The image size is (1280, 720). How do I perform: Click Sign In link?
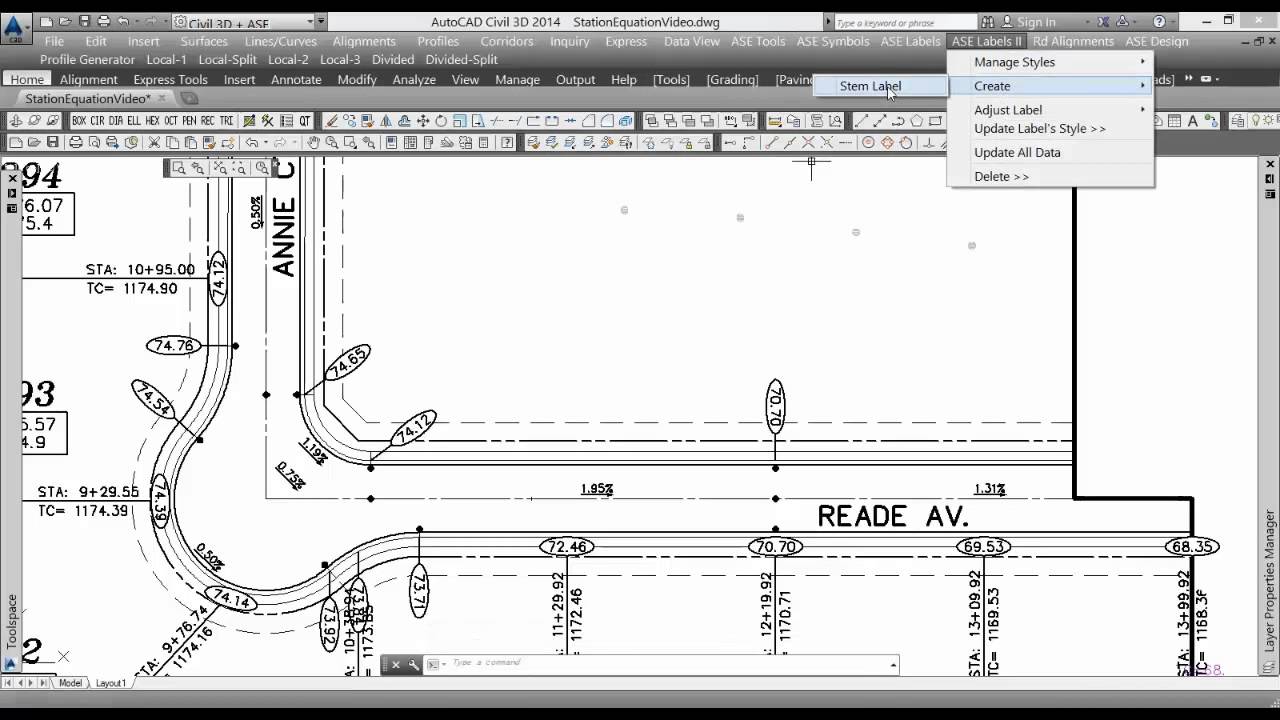1037,22
